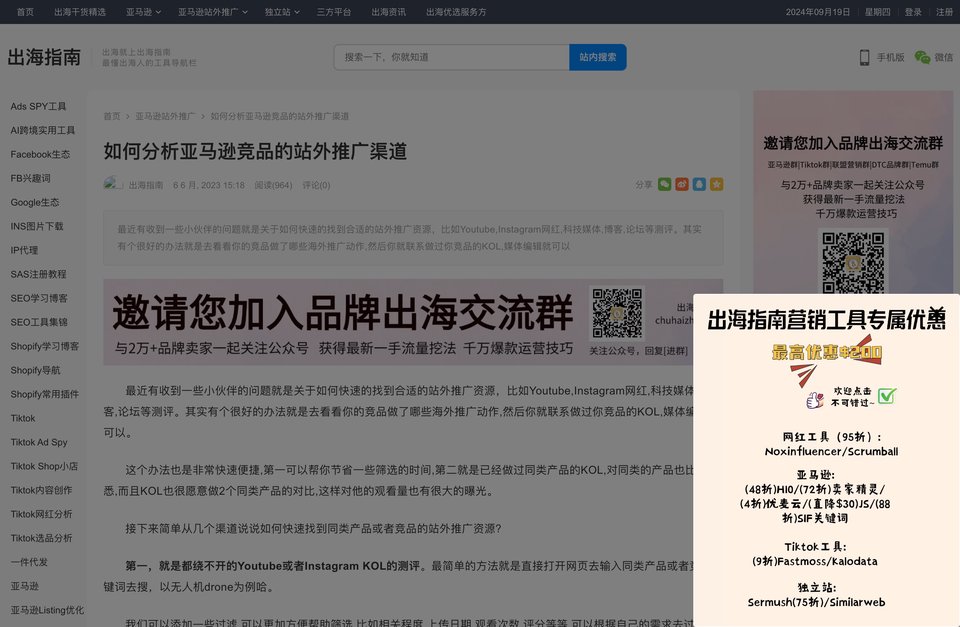Click the 出海指南 site logo
This screenshot has height=627, width=960.
(x=44, y=57)
